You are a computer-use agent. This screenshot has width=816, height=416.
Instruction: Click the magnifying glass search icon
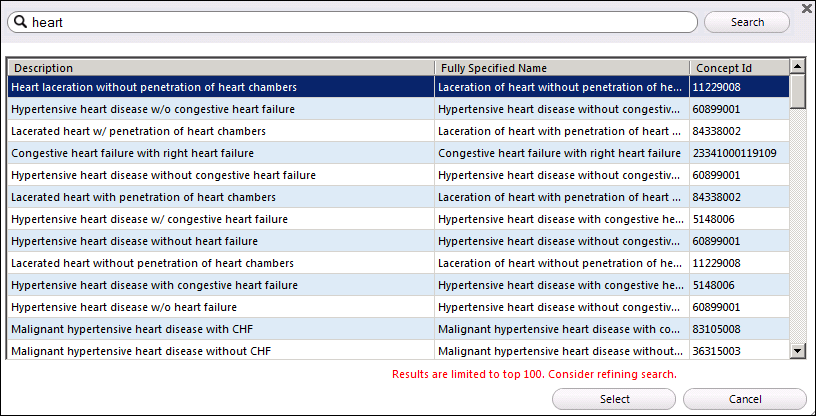21,22
